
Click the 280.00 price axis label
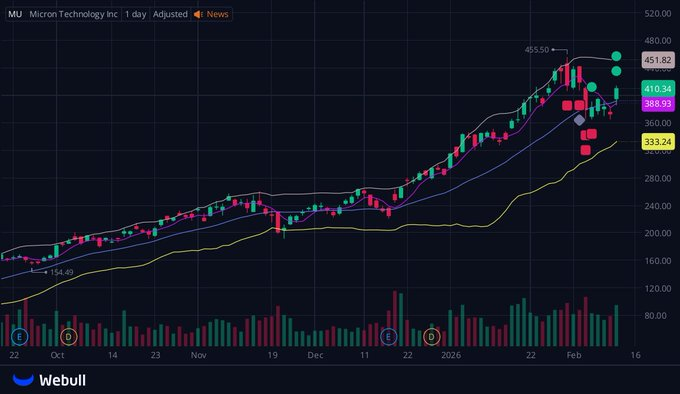click(x=658, y=178)
